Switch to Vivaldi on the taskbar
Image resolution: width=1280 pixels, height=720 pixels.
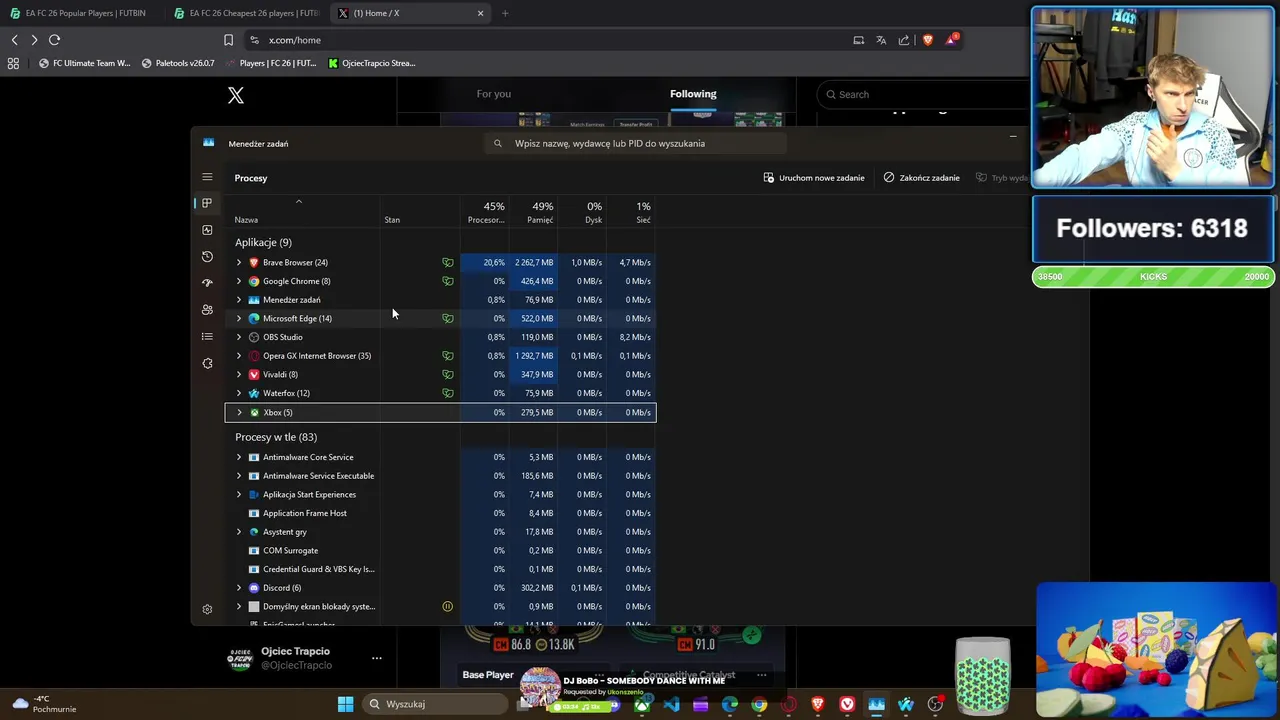[x=847, y=704]
